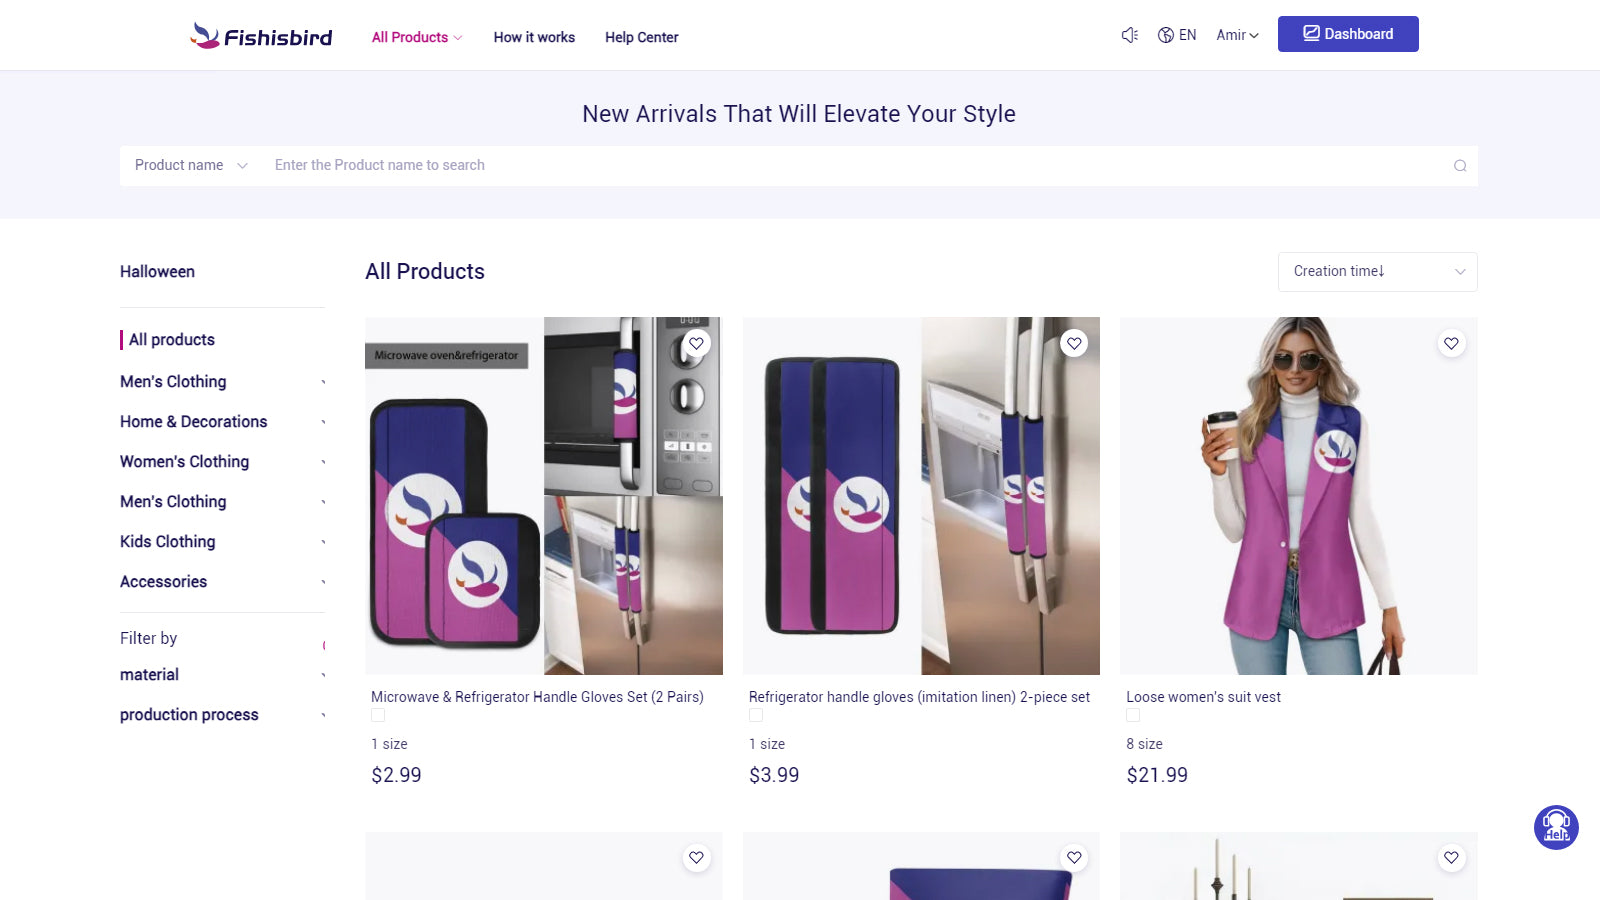1600x900 pixels.
Task: Favorite the Microwave & Refrigerator Handle Gloves Set
Action: click(696, 343)
